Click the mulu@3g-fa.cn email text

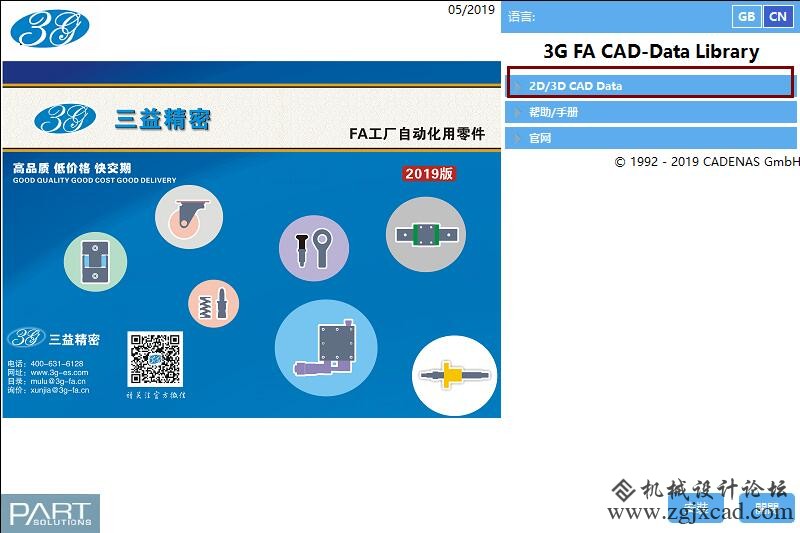(58, 381)
